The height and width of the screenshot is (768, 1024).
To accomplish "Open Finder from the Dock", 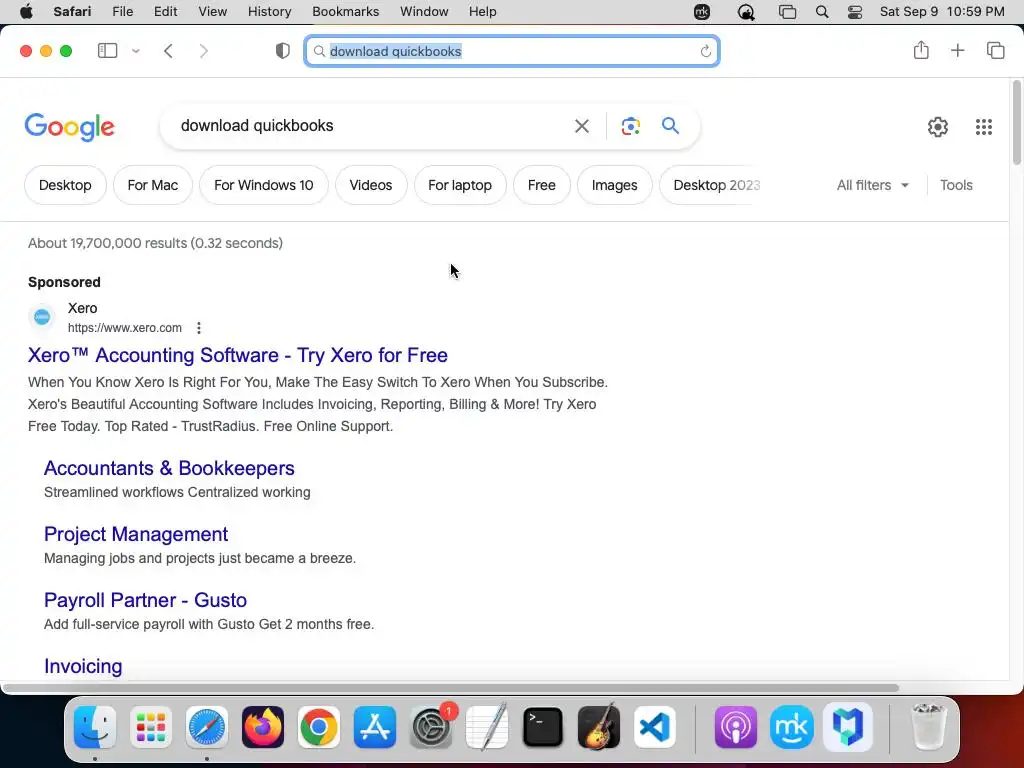I will 95,727.
